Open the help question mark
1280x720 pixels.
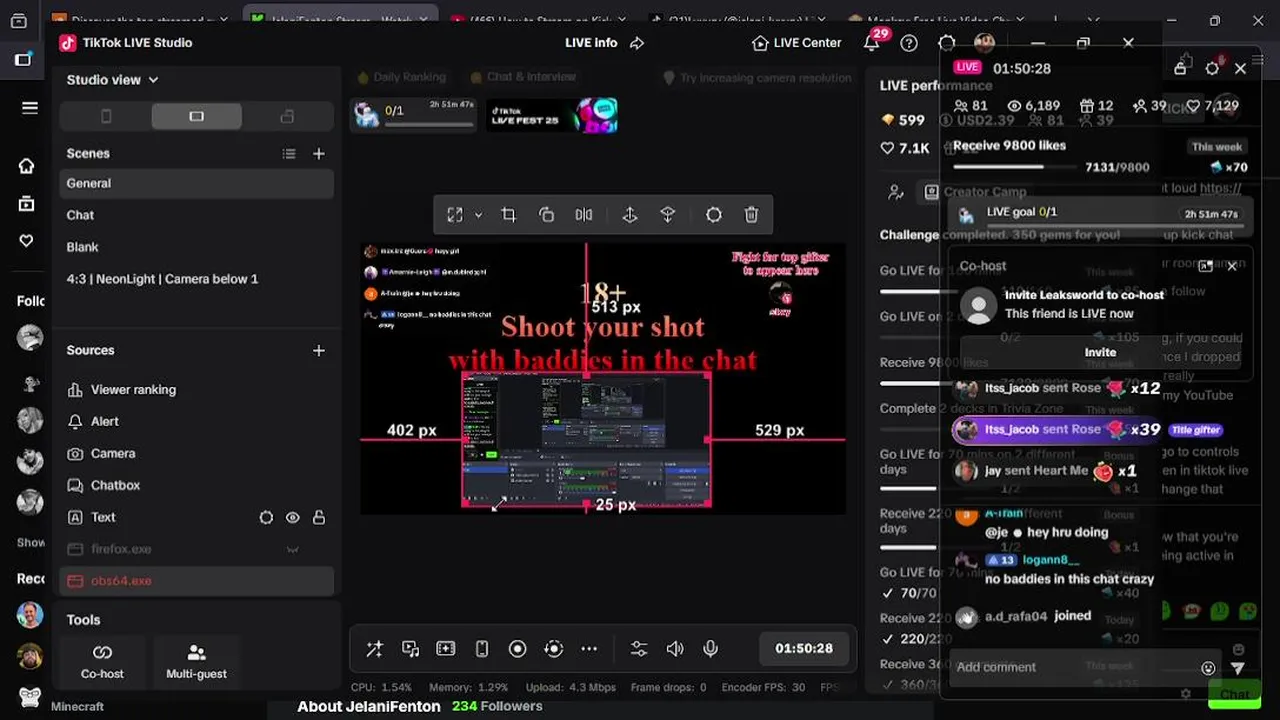(909, 43)
